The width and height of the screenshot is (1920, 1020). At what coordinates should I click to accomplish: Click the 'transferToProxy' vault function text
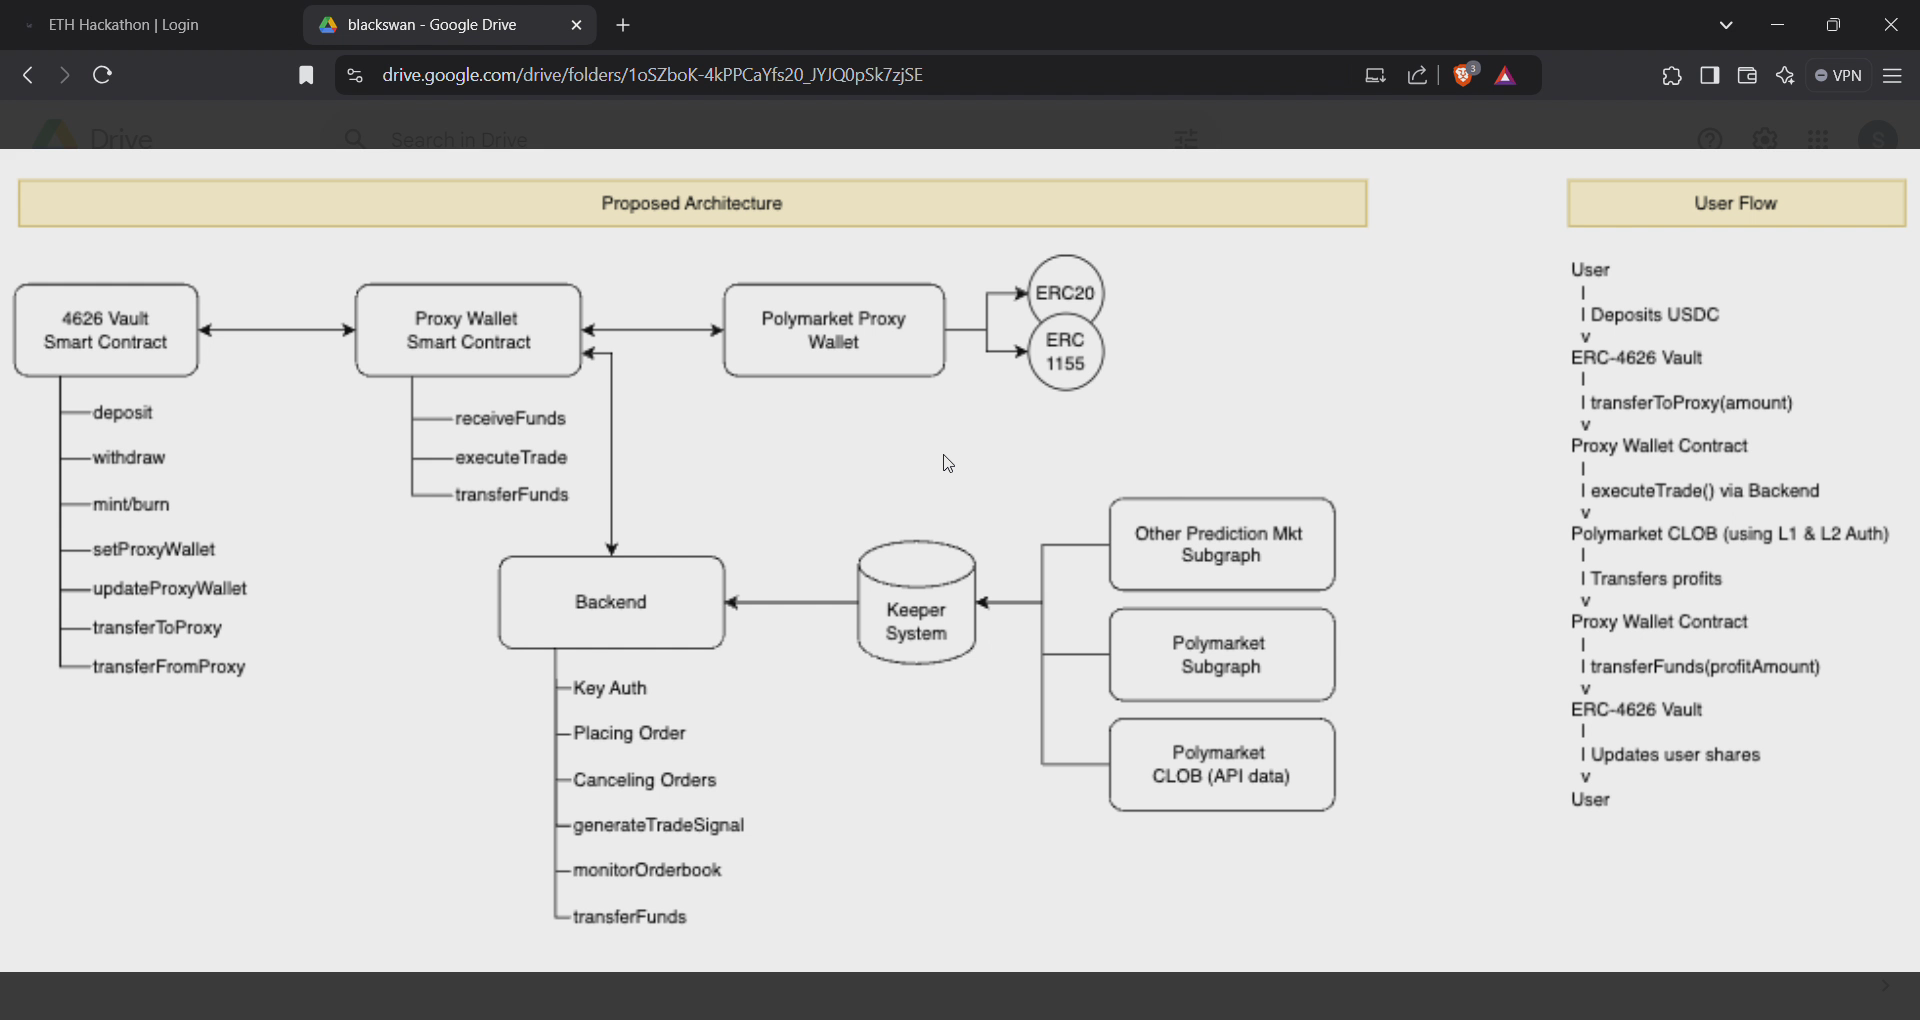pos(157,628)
